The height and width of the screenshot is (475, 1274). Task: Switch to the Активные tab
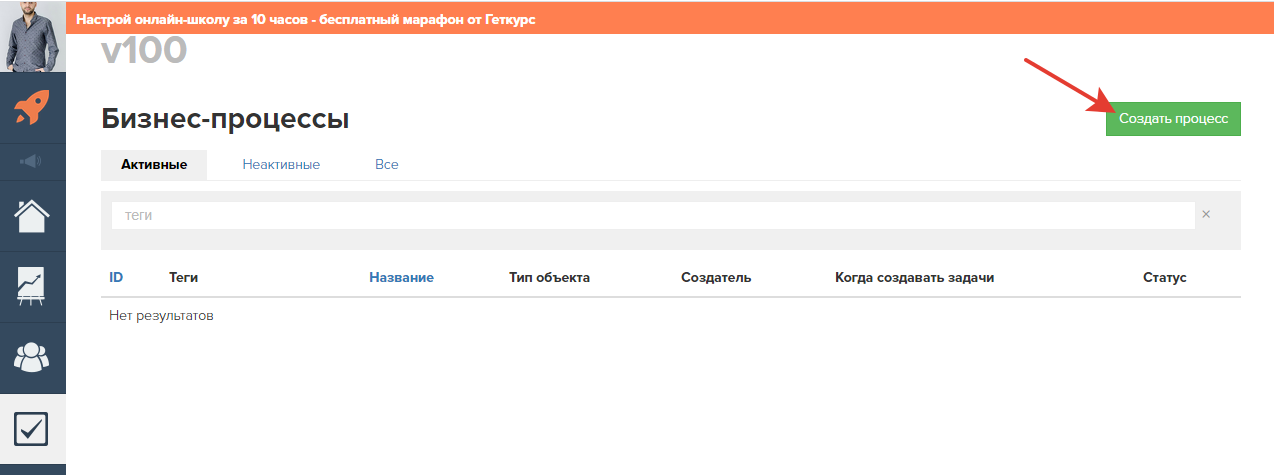tap(154, 164)
